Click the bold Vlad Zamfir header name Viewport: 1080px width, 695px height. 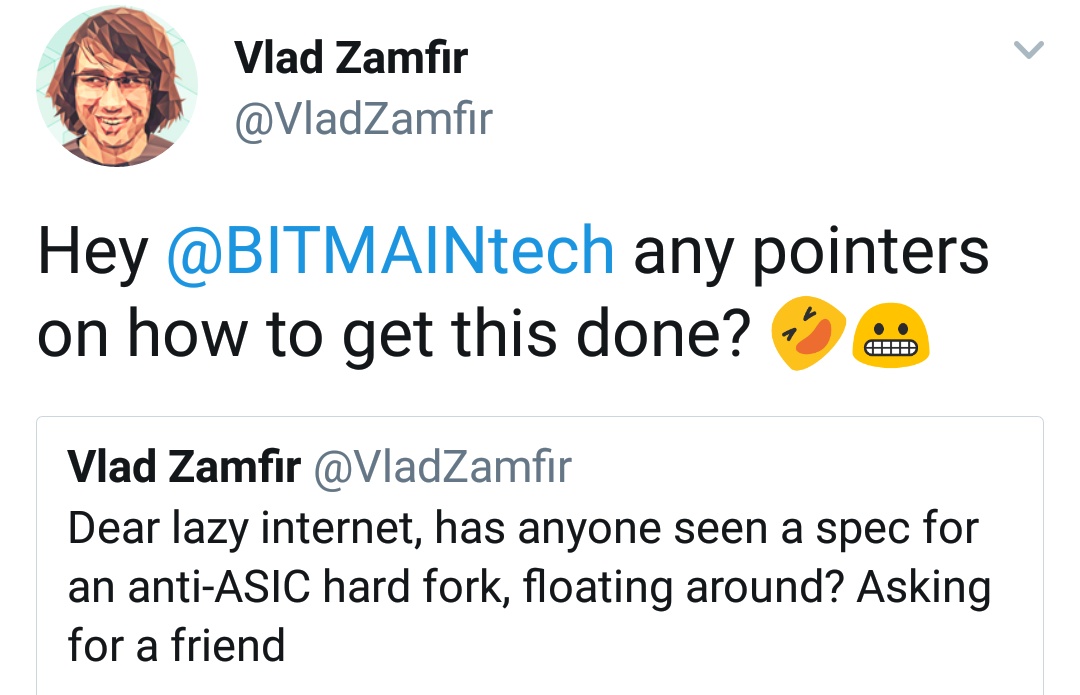[350, 58]
